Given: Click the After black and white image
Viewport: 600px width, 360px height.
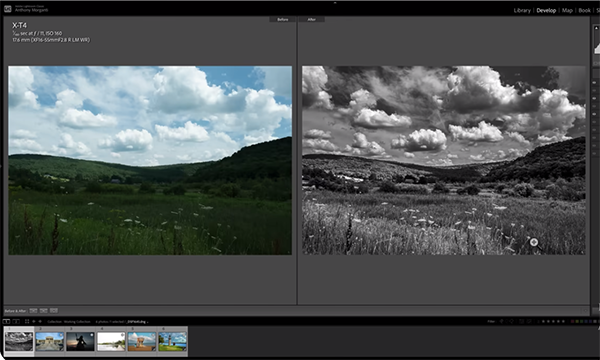Looking at the screenshot, I should click(x=444, y=160).
